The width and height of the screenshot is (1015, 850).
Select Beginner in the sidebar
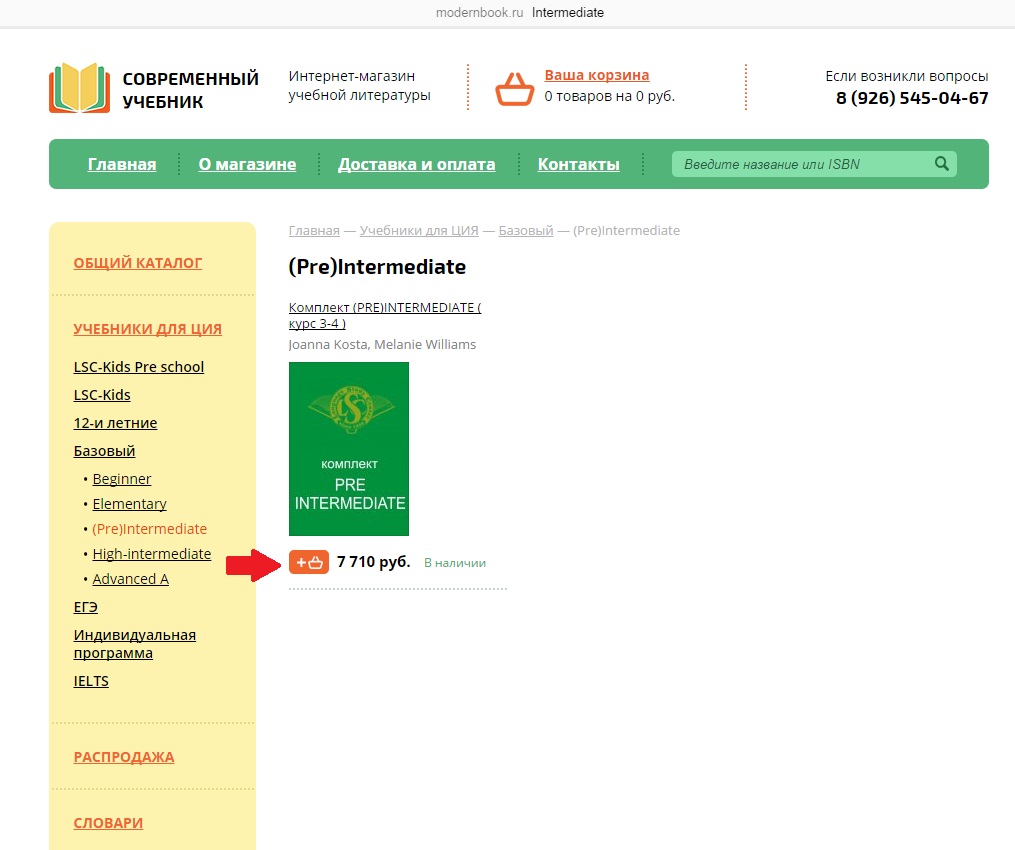tap(122, 479)
